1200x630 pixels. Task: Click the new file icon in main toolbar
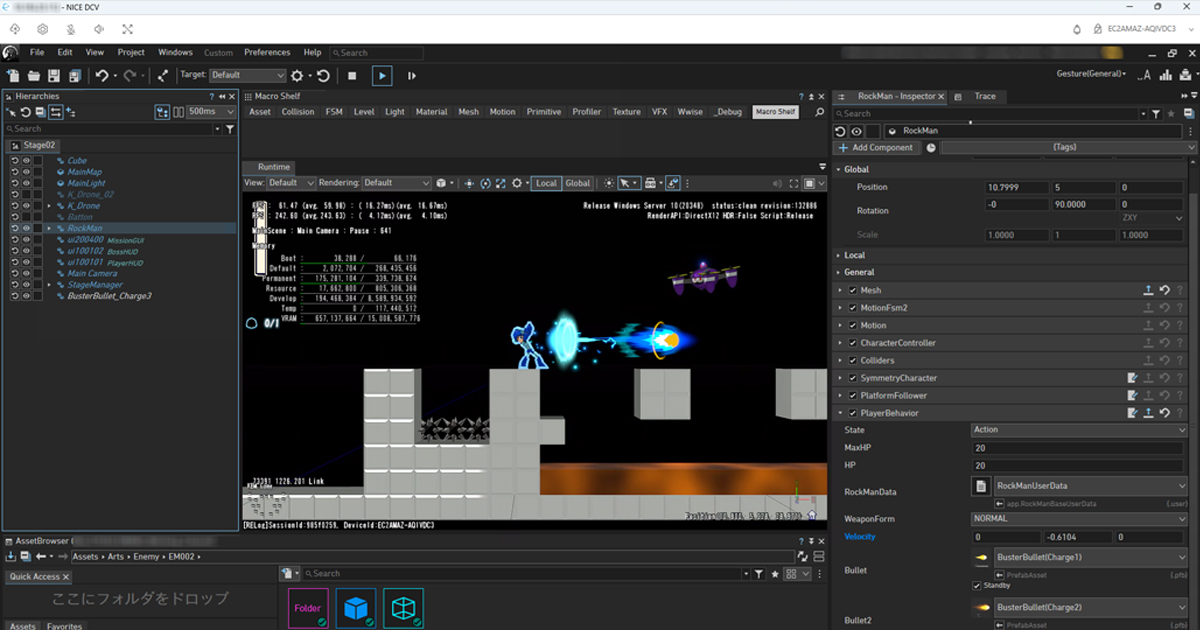13,75
